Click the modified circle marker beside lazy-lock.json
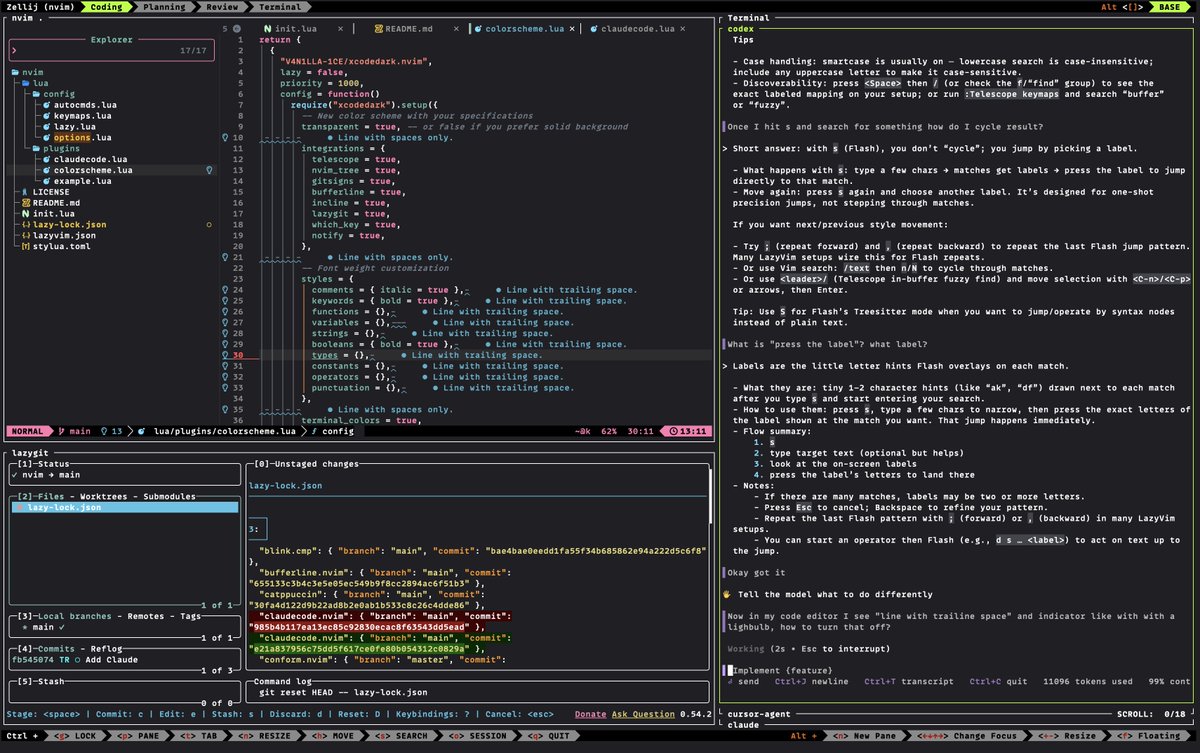Image resolution: width=1200 pixels, height=753 pixels. [208, 225]
